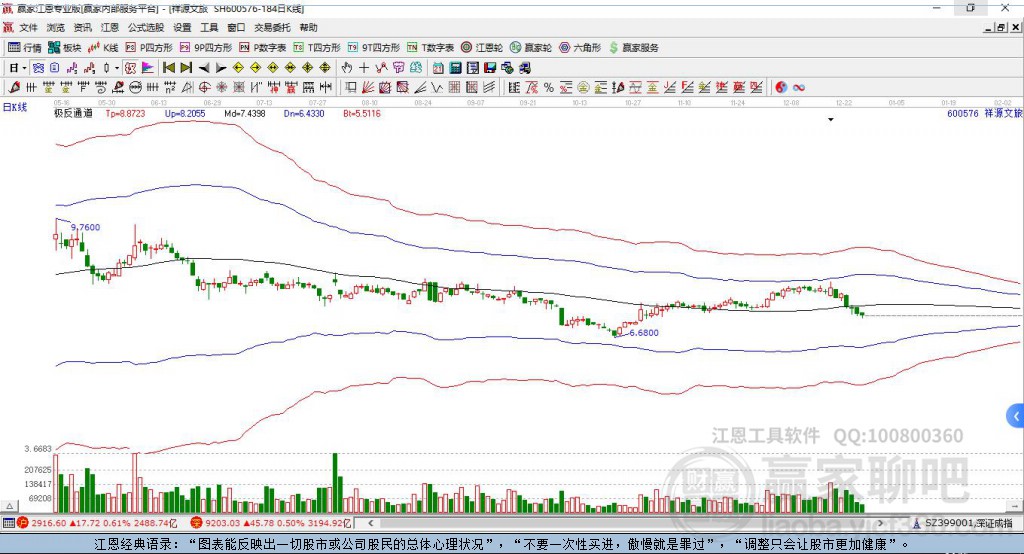Viewport: 1024px width, 554px height.
Task: Expand the 日 period dropdown
Action: (25, 68)
